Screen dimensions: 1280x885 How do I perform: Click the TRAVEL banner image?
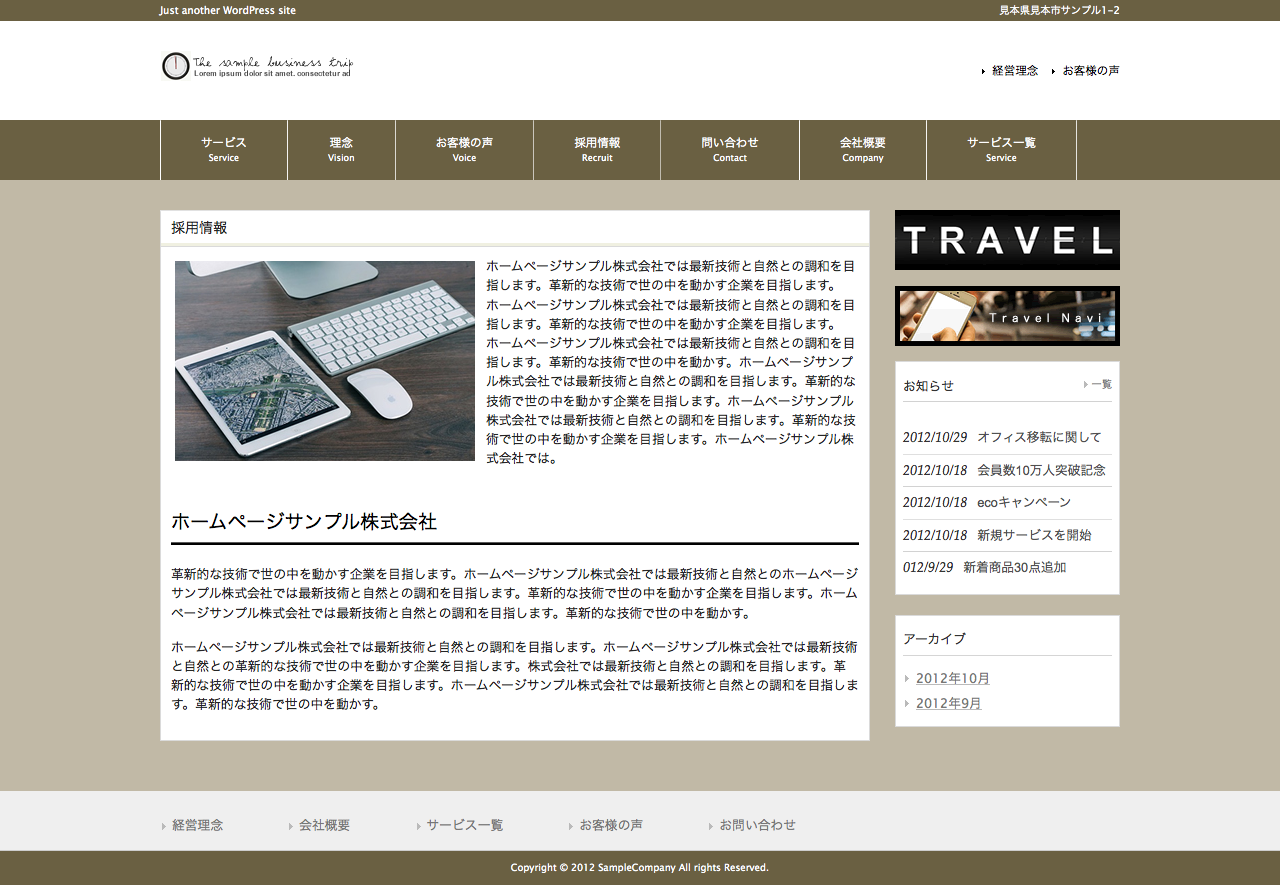(x=1007, y=240)
